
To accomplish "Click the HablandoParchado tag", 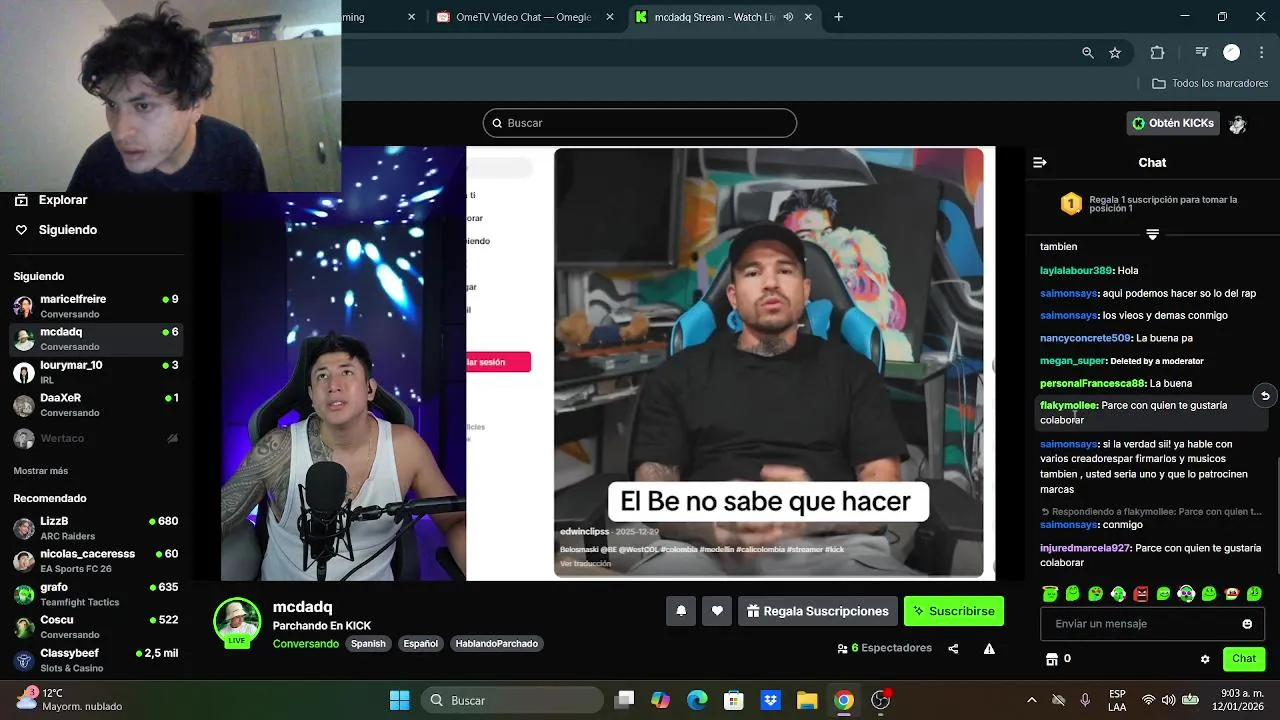I will tap(497, 644).
